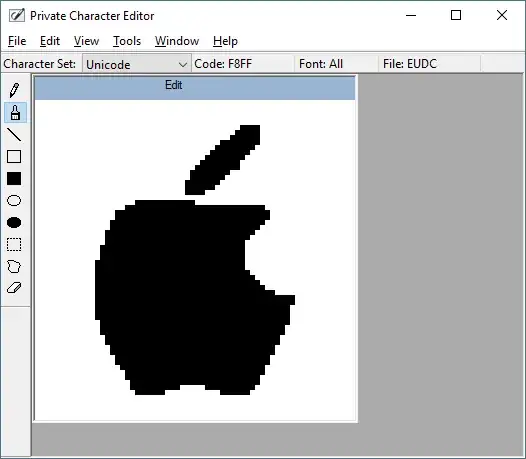Open the Window menu
The width and height of the screenshot is (526, 459).
pos(177,41)
